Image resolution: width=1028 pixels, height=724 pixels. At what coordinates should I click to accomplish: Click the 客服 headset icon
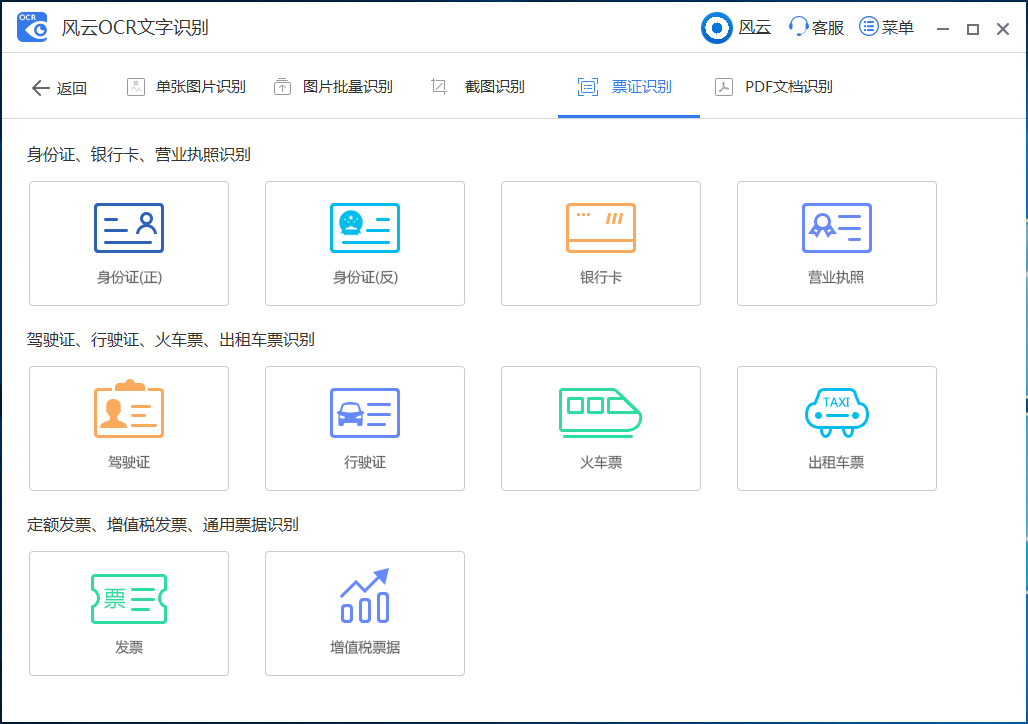click(798, 27)
